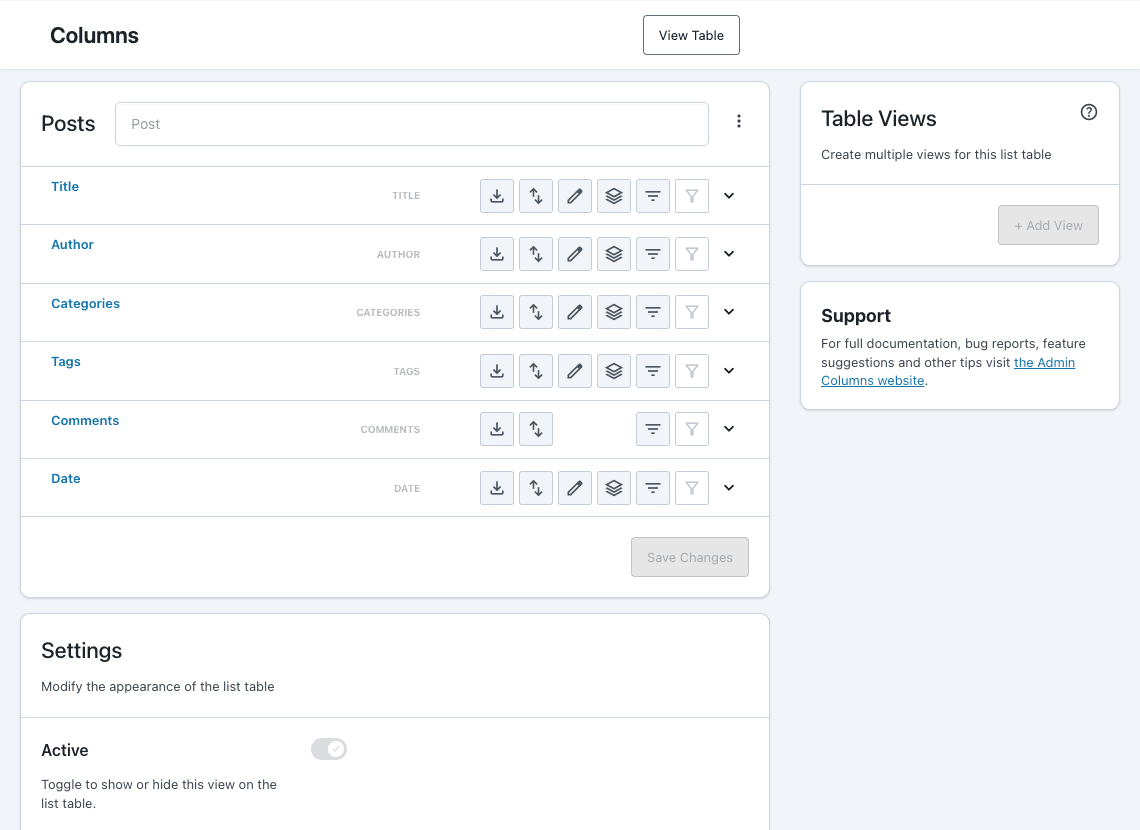Click the Date column name link

(66, 479)
